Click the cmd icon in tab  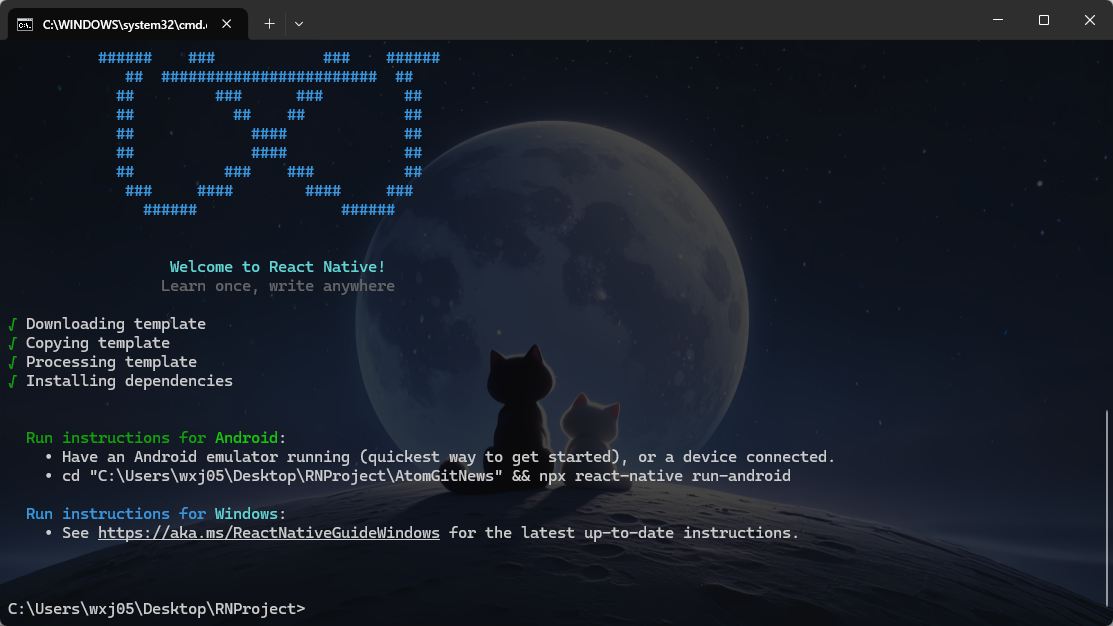(x=25, y=25)
